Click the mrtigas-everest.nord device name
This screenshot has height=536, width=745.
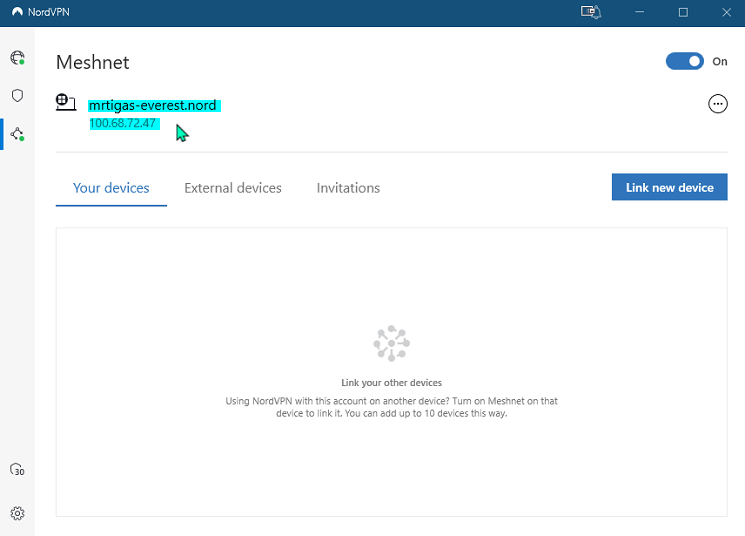153,105
